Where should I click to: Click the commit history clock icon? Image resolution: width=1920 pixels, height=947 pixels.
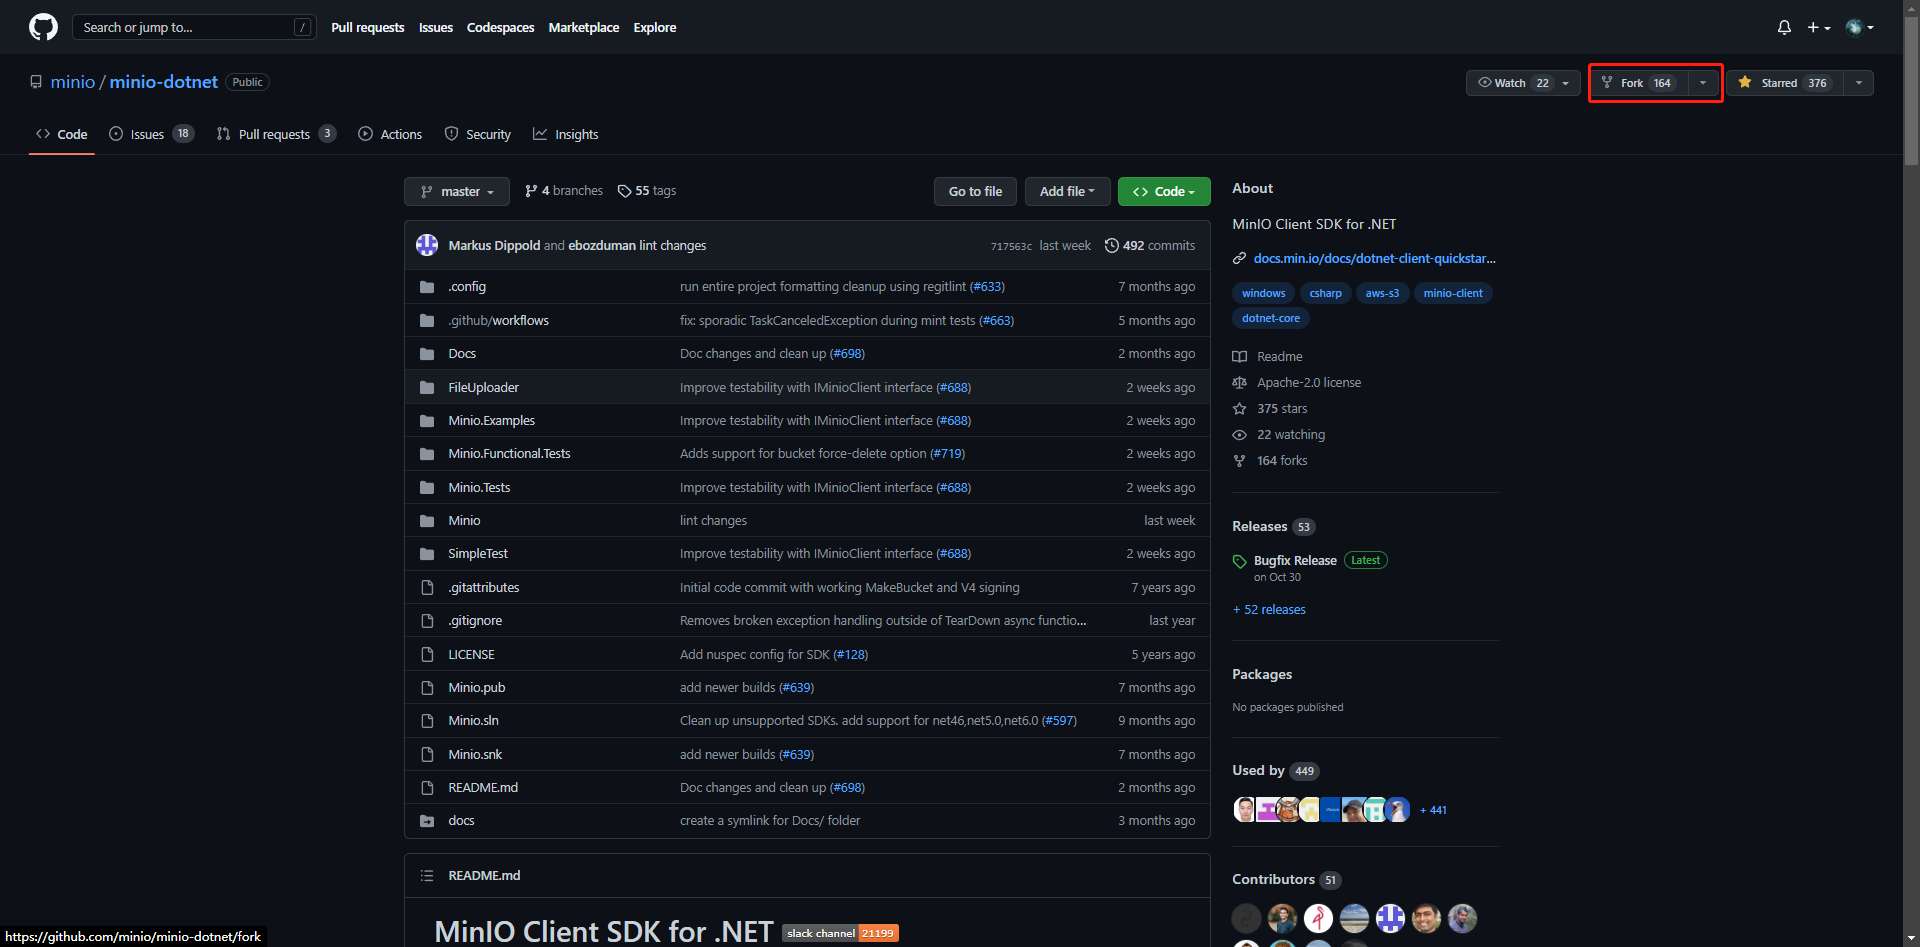click(1111, 246)
